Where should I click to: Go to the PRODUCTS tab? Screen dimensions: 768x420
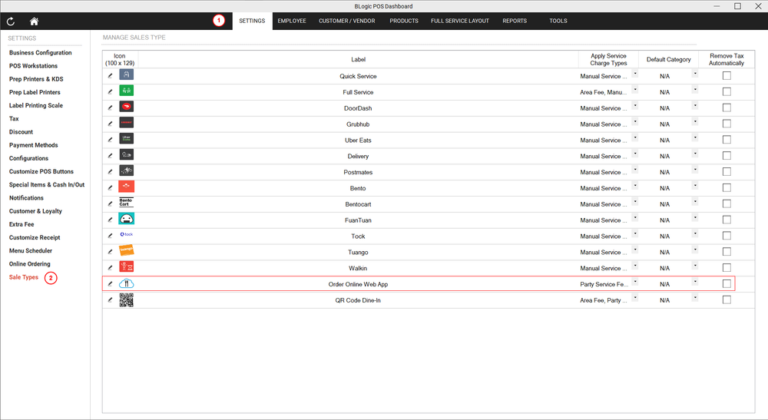tap(404, 21)
